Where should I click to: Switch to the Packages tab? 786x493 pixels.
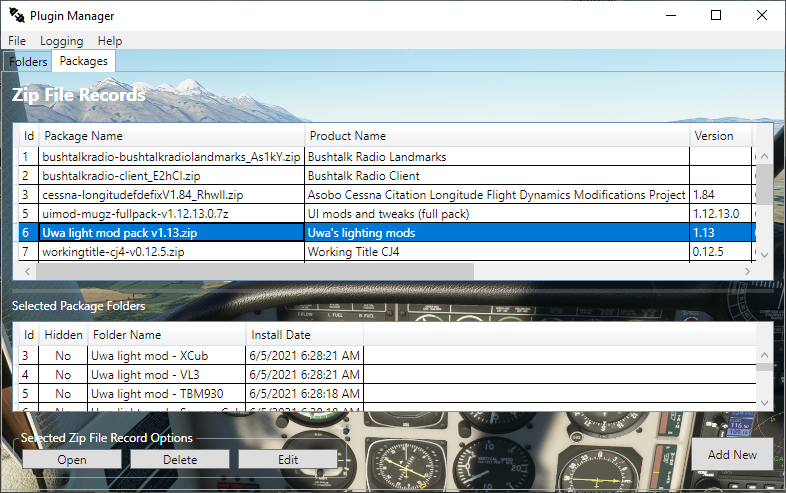(x=84, y=61)
